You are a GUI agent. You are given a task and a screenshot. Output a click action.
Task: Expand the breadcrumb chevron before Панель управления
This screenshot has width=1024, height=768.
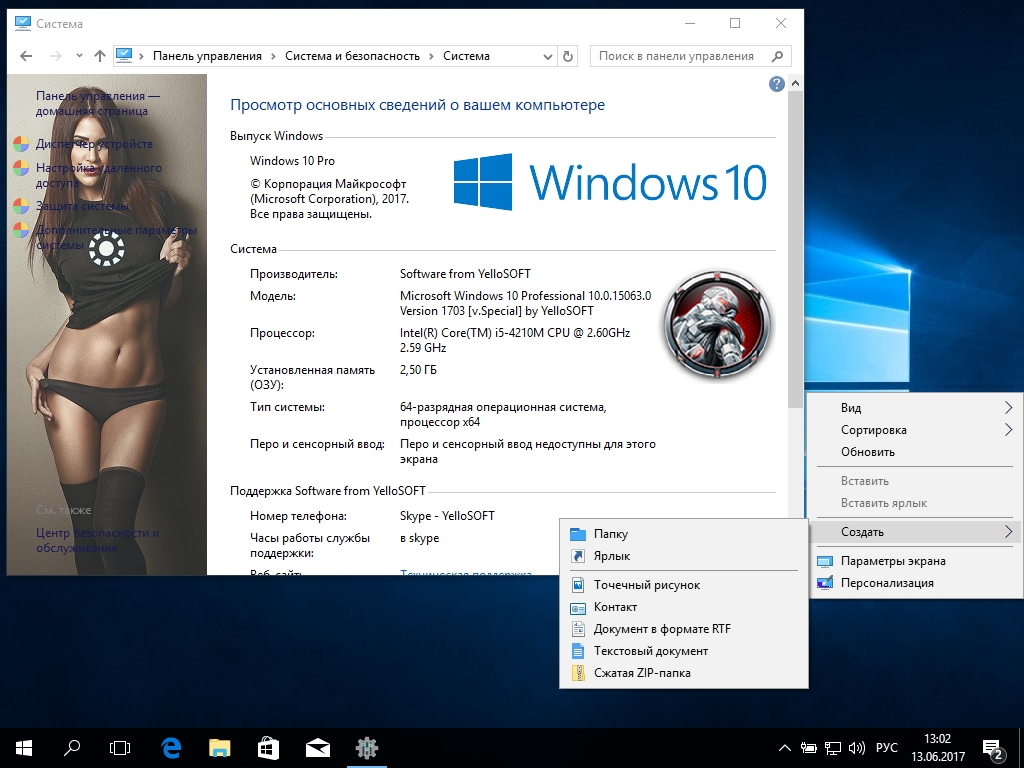tap(141, 56)
